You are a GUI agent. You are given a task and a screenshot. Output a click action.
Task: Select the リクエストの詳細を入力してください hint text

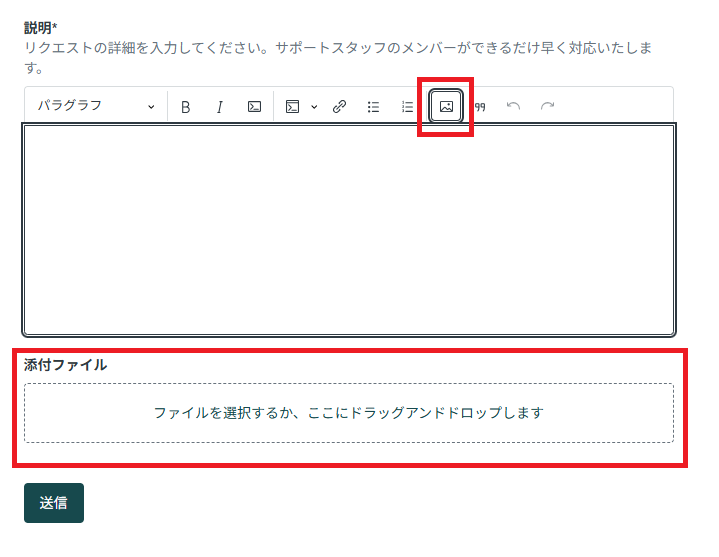click(338, 57)
